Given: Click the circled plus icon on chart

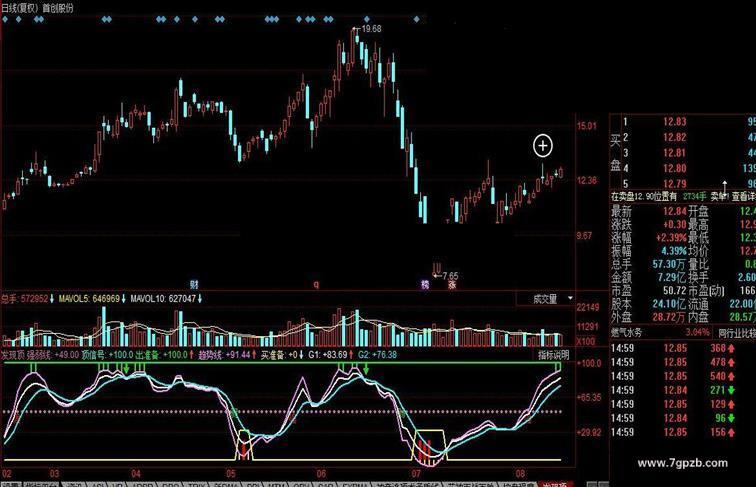Looking at the screenshot, I should 543,146.
